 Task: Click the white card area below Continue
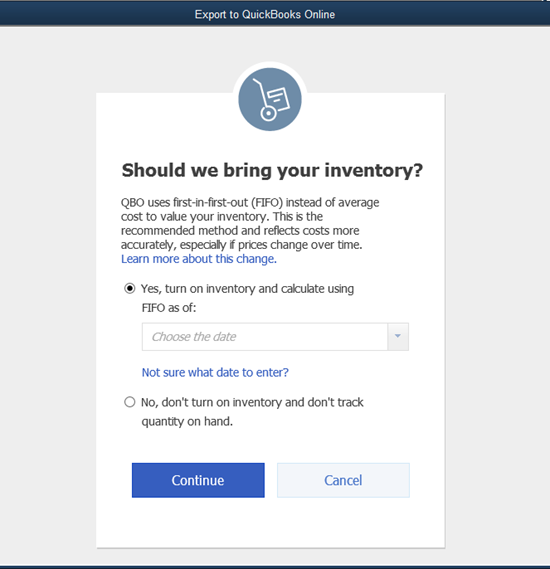pos(271,523)
